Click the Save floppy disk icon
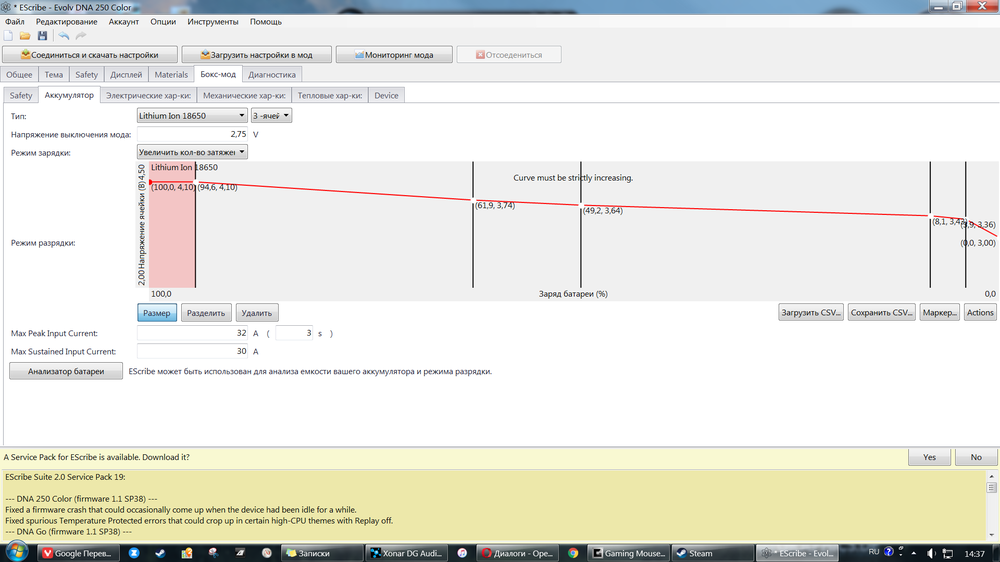Screen dimensions: 1000x562 [42, 36]
